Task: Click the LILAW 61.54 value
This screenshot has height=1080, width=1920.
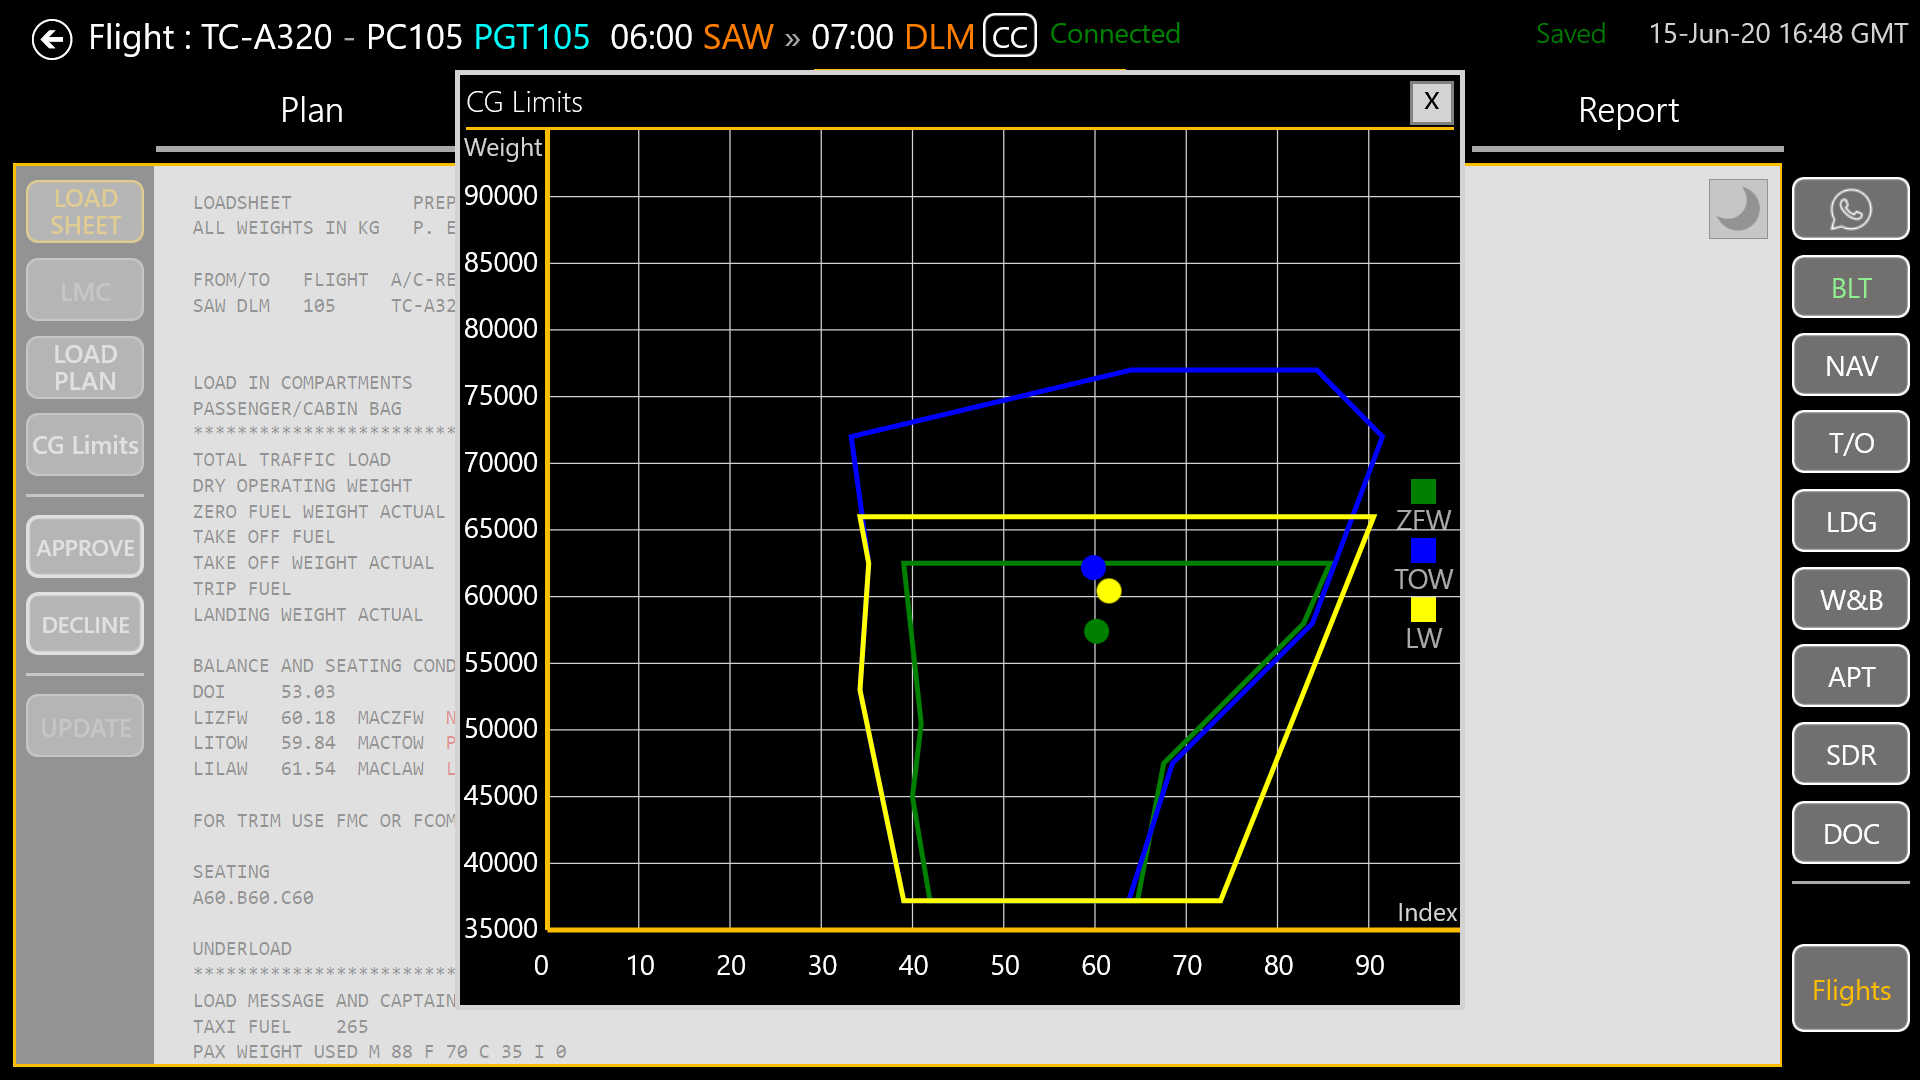Action: click(x=308, y=769)
